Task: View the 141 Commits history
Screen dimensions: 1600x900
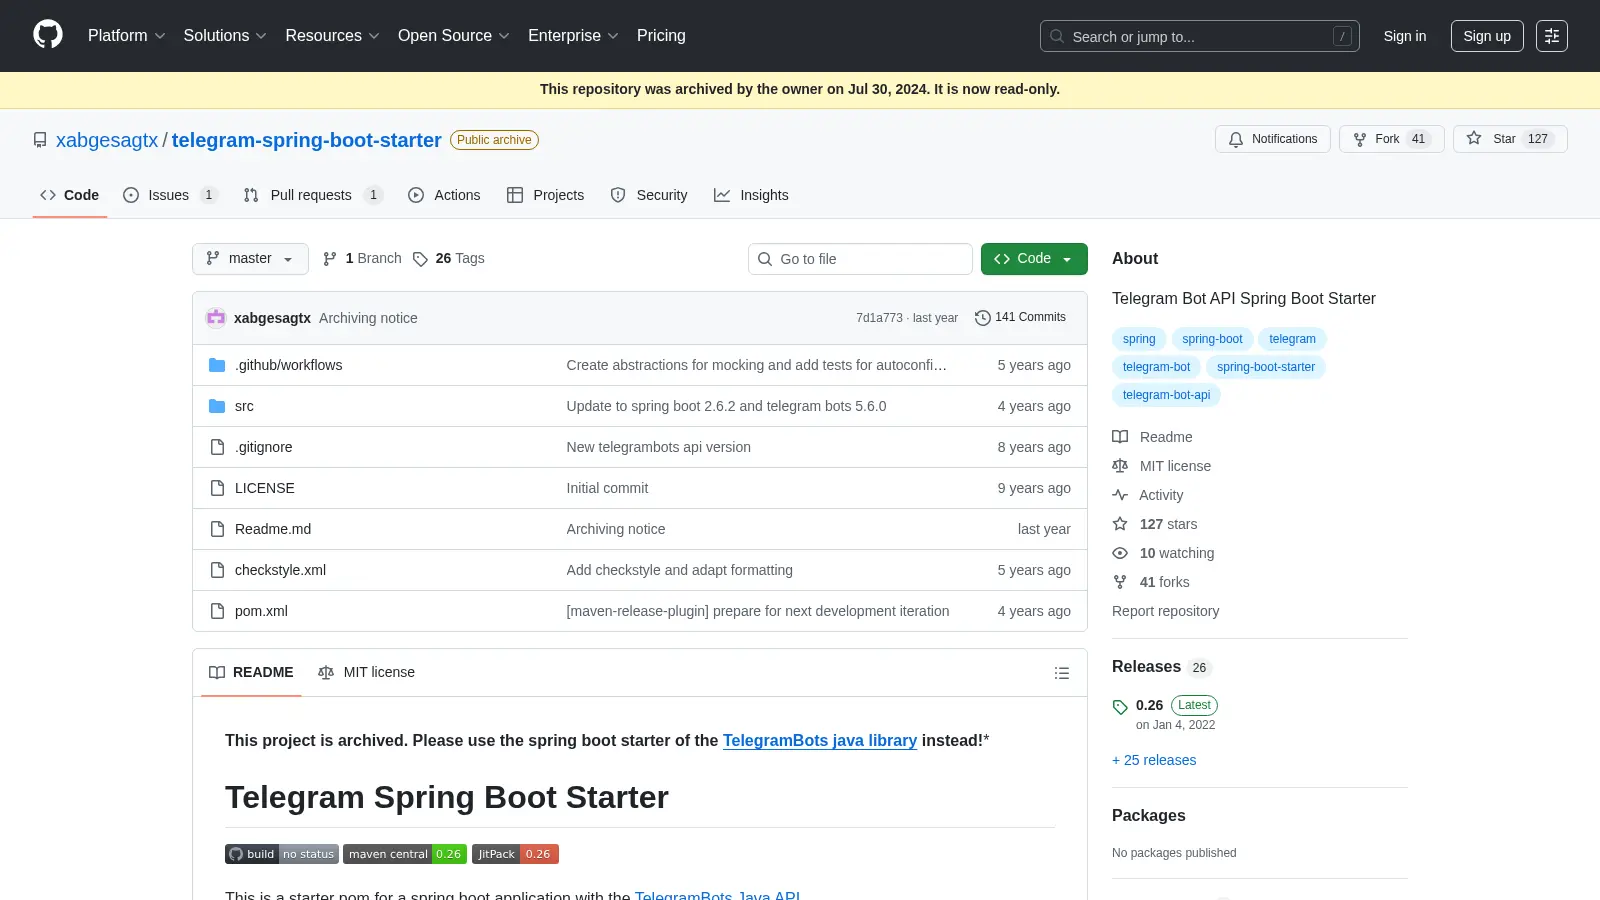Action: point(1020,317)
